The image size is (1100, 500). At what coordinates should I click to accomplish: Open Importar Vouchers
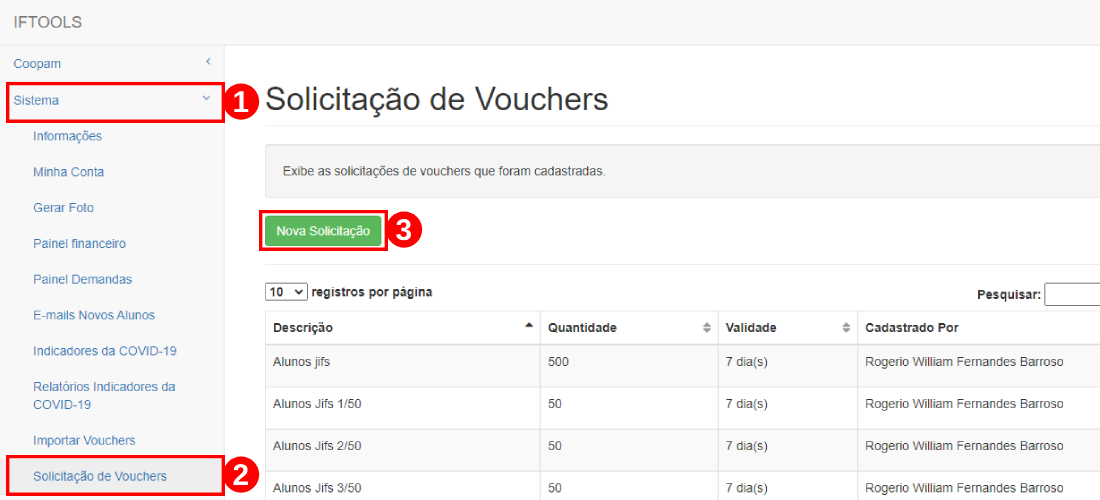(84, 440)
